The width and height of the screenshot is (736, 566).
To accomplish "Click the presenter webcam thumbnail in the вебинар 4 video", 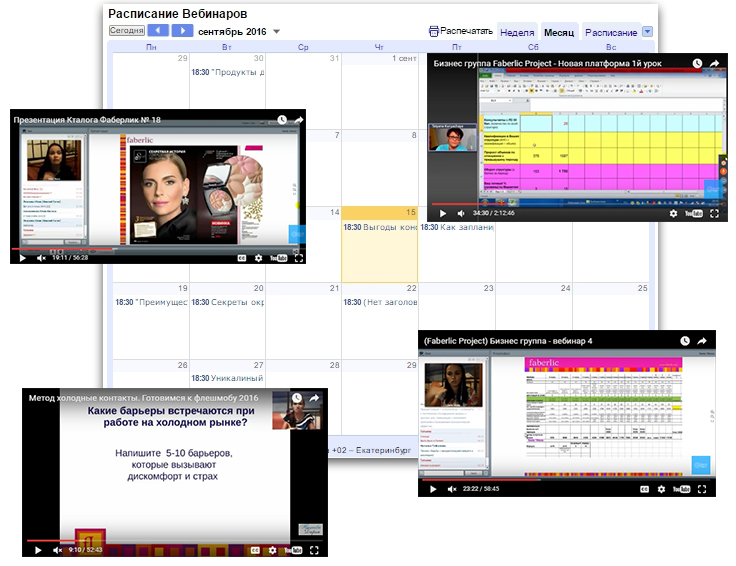I will [453, 384].
